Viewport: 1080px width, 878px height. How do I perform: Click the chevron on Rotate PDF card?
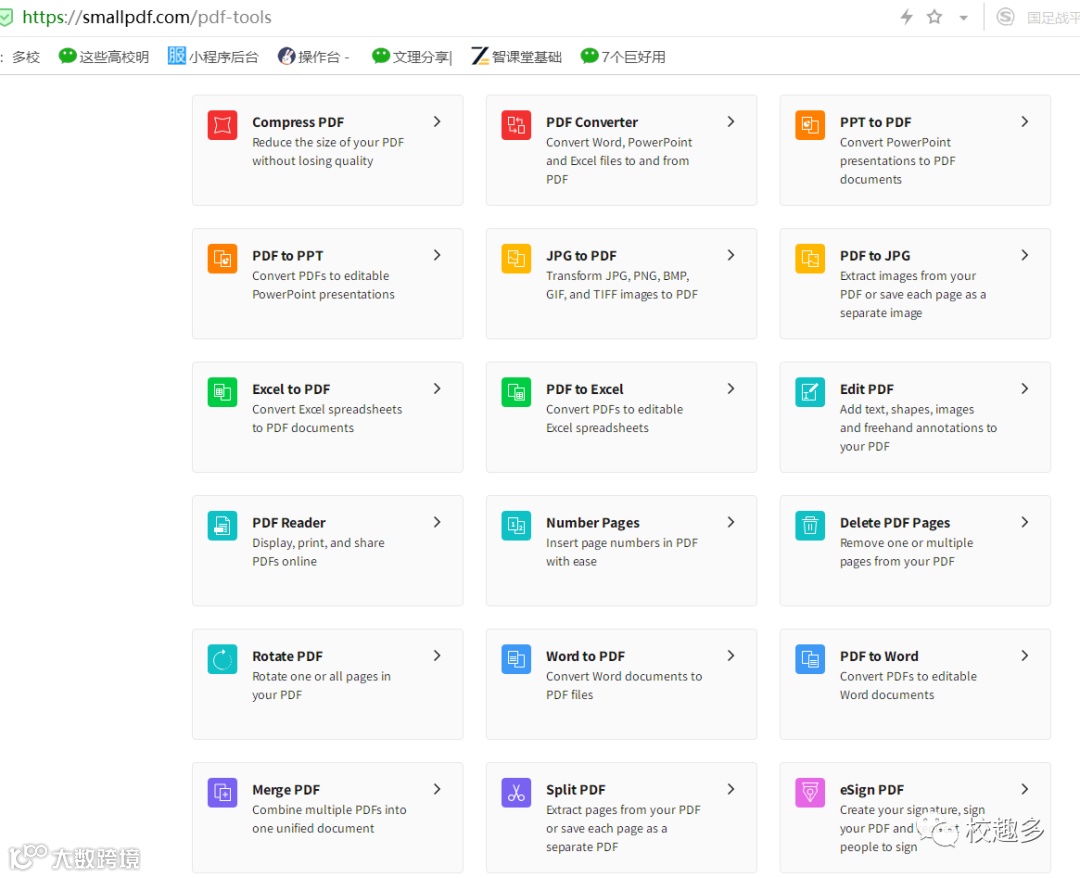437,656
